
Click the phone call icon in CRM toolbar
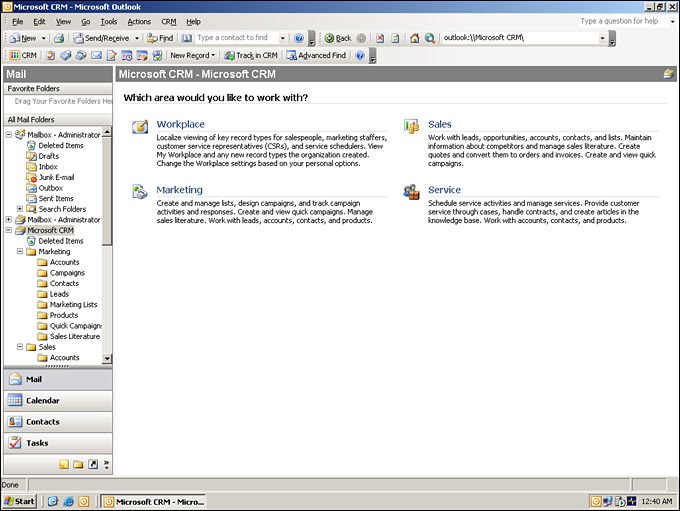(81, 55)
